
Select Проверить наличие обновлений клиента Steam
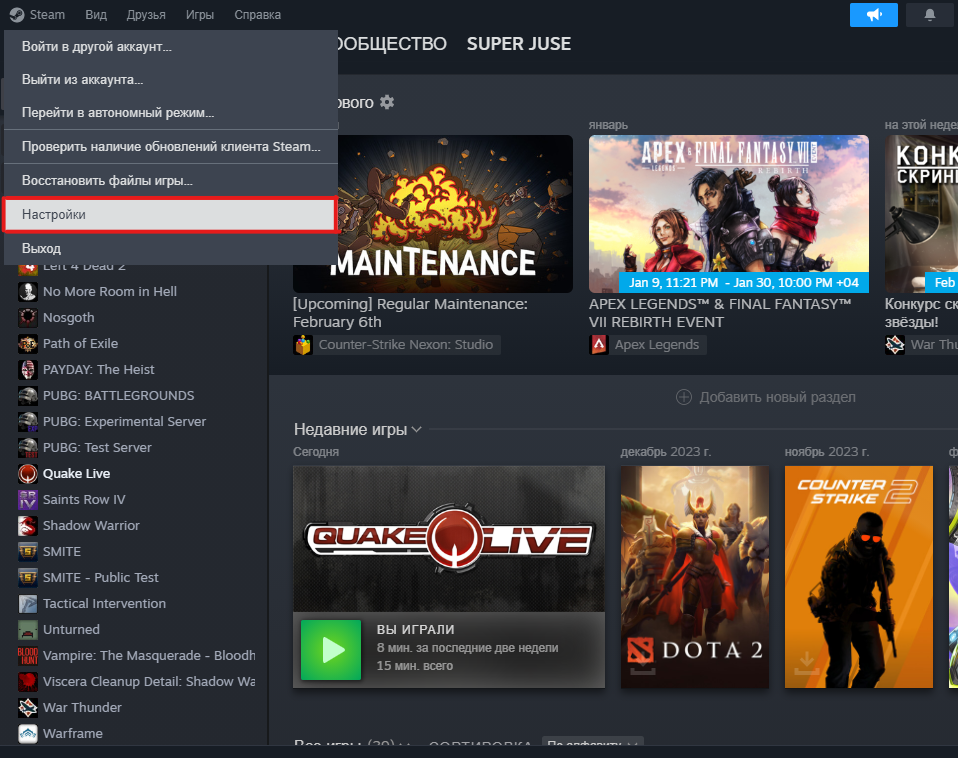(171, 147)
